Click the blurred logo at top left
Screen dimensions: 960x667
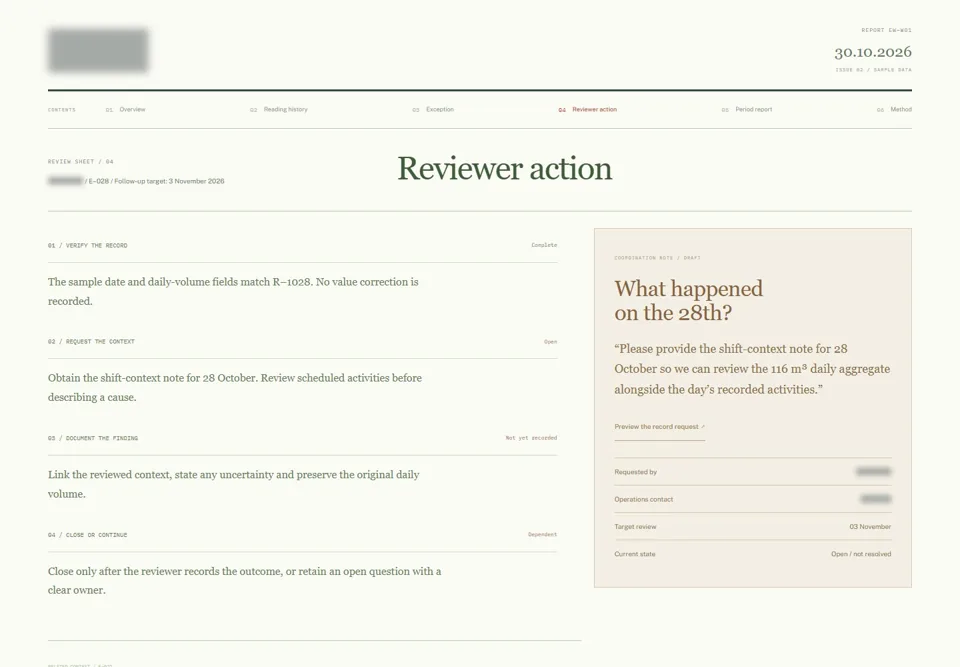point(98,50)
